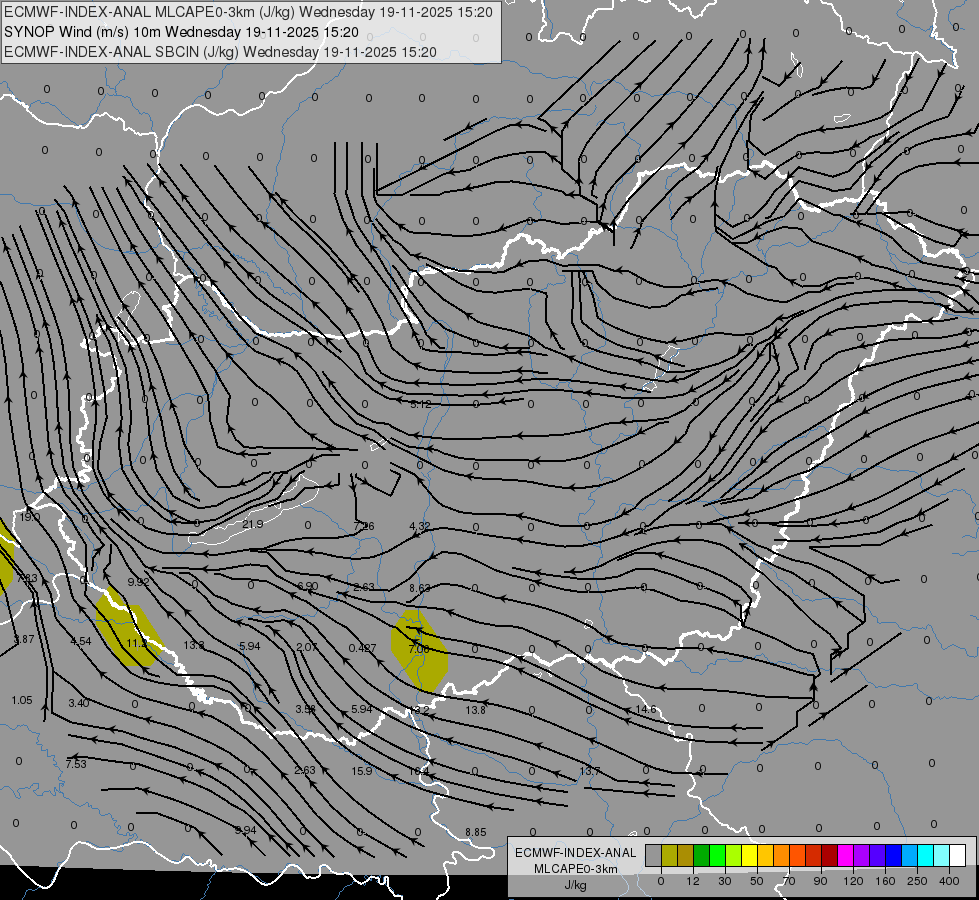Click the map value '0.427'
This screenshot has height=900, width=979.
[363, 648]
